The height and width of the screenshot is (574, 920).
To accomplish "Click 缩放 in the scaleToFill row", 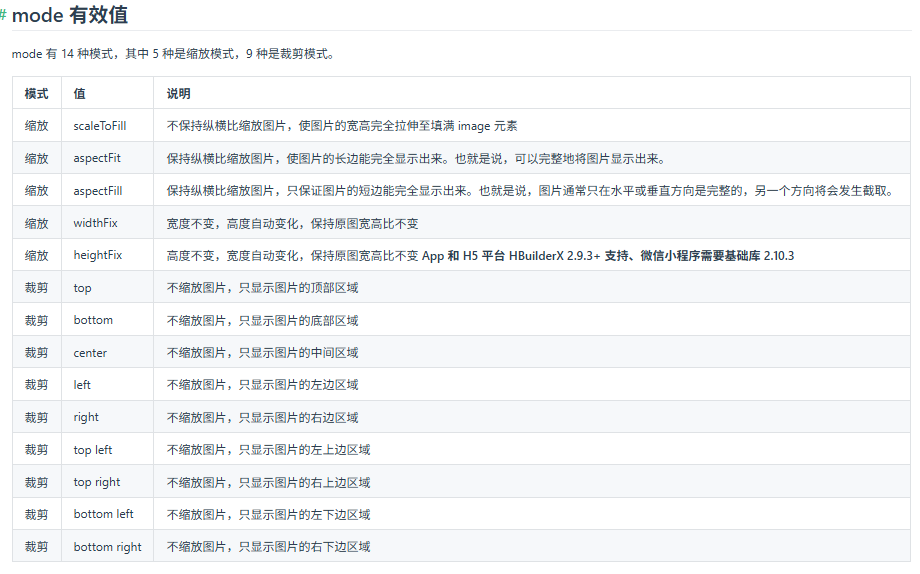I will pyautogui.click(x=36, y=126).
